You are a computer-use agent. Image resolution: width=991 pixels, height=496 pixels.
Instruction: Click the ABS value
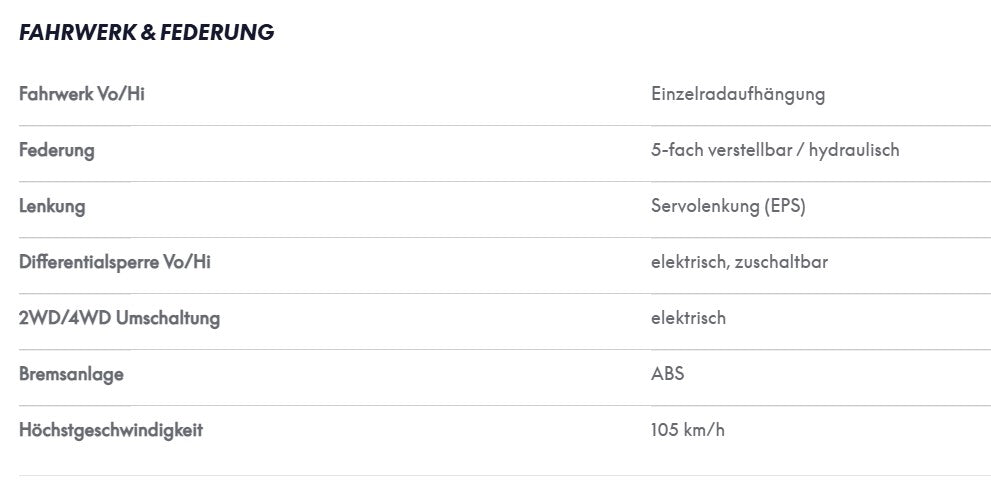pos(667,374)
